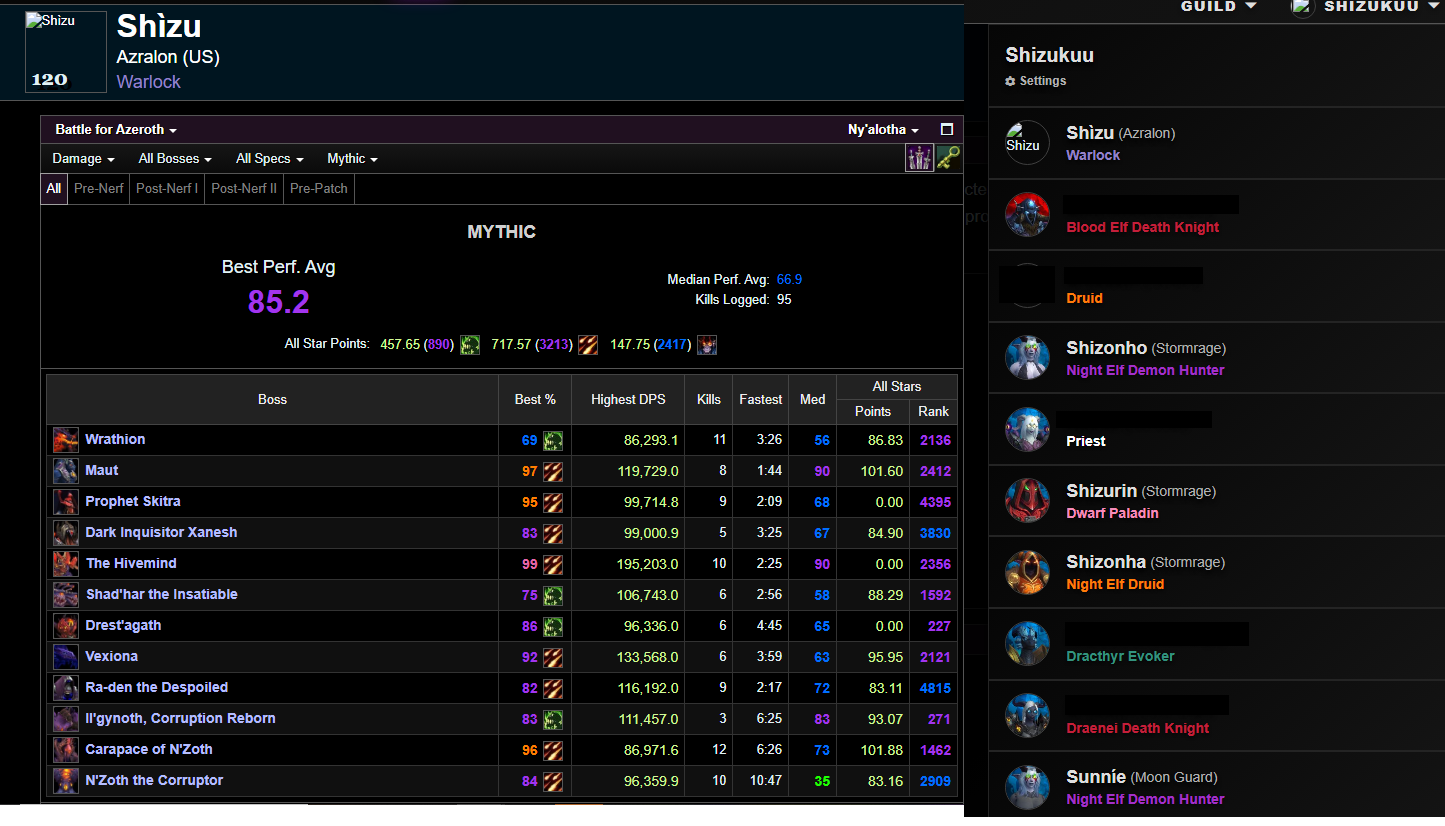This screenshot has height=826, width=1445.
Task: Open the Mythic difficulty dropdown
Action: 352,159
